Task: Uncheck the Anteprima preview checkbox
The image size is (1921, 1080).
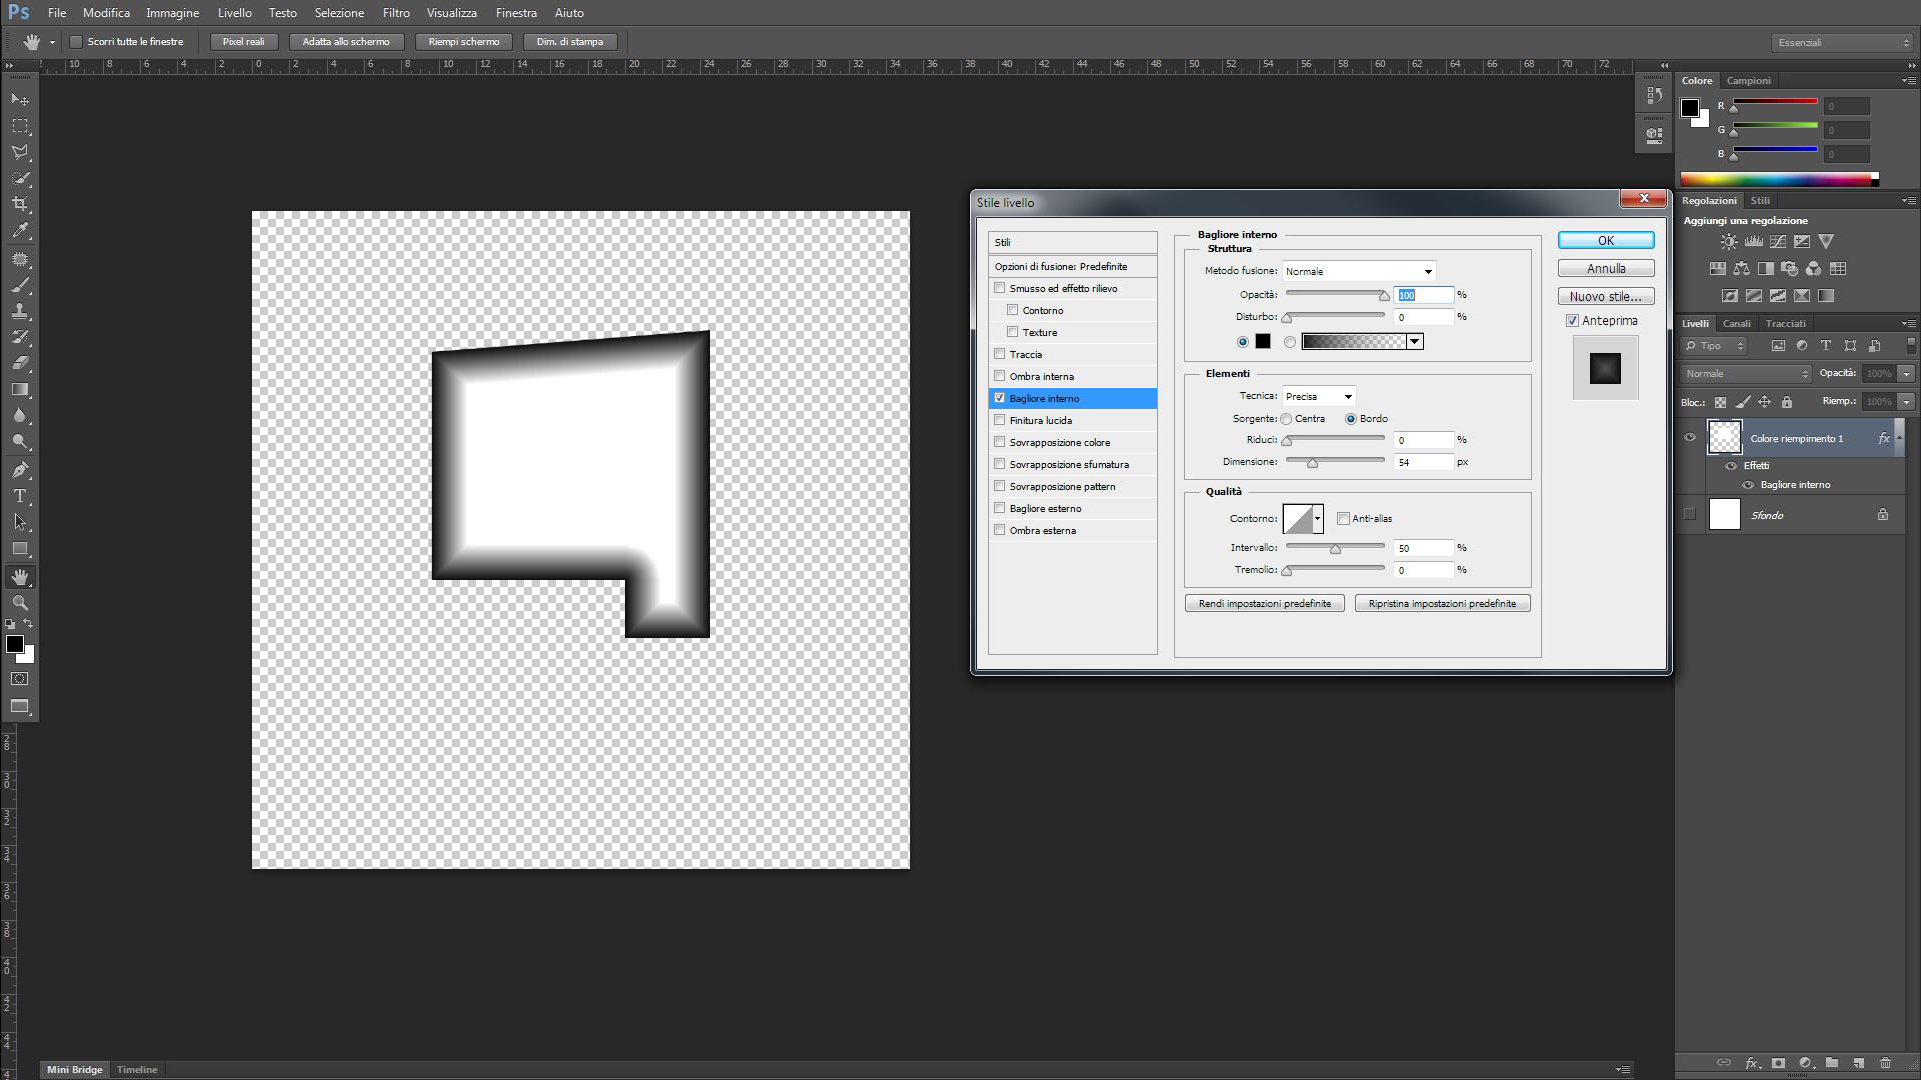Action: (1572, 321)
